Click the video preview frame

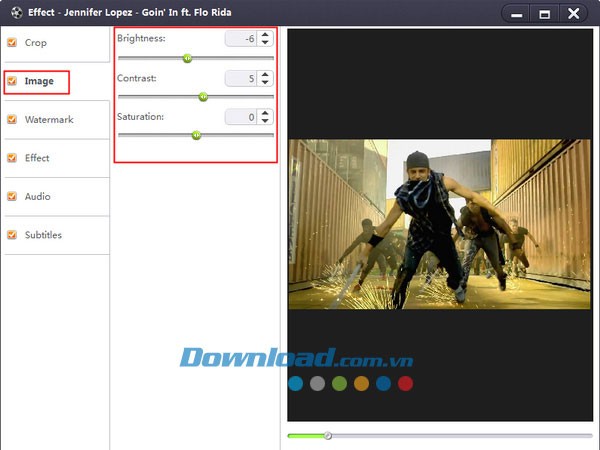pos(440,224)
